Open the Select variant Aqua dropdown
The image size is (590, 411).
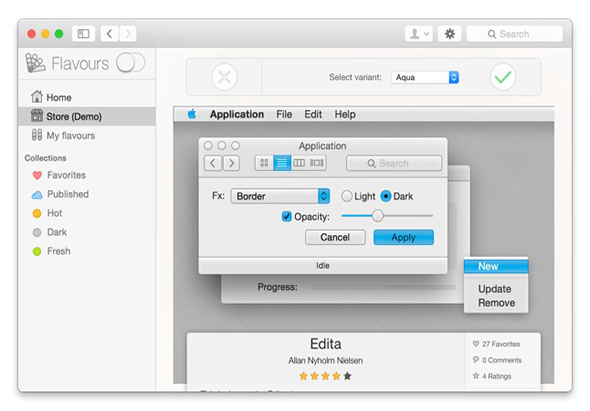[x=425, y=77]
